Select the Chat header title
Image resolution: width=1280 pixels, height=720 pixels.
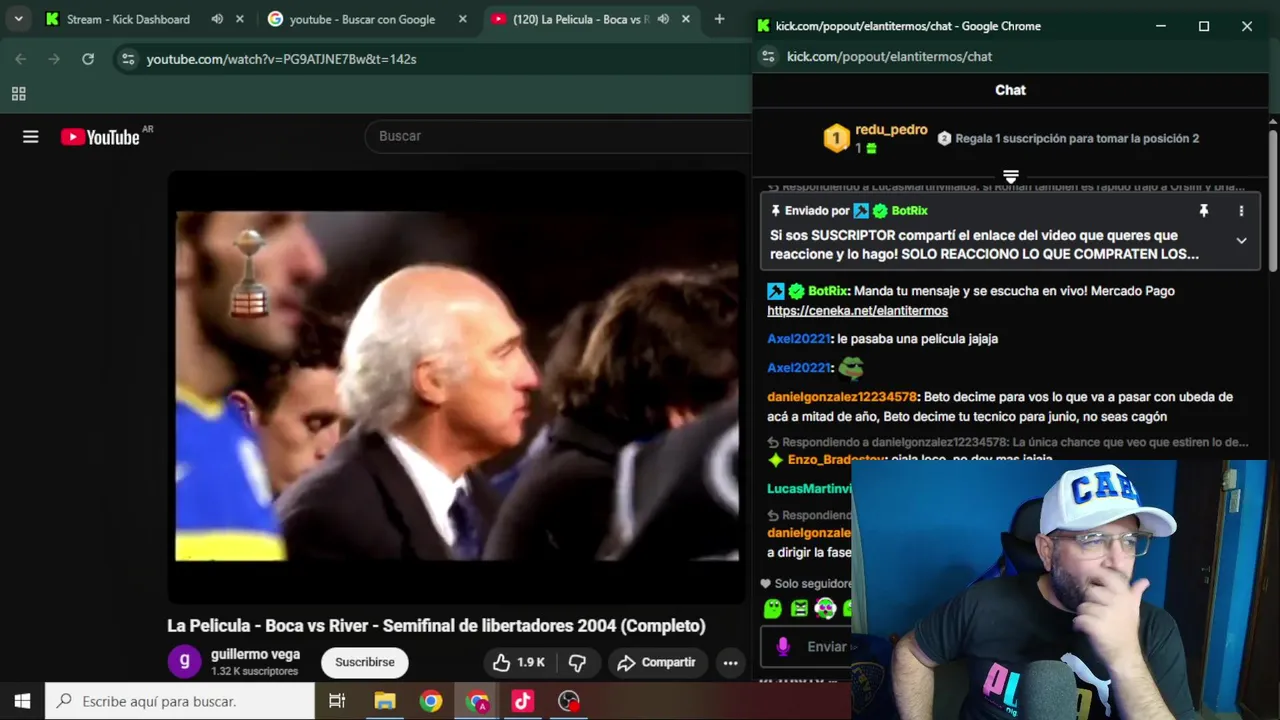pos(1010,90)
